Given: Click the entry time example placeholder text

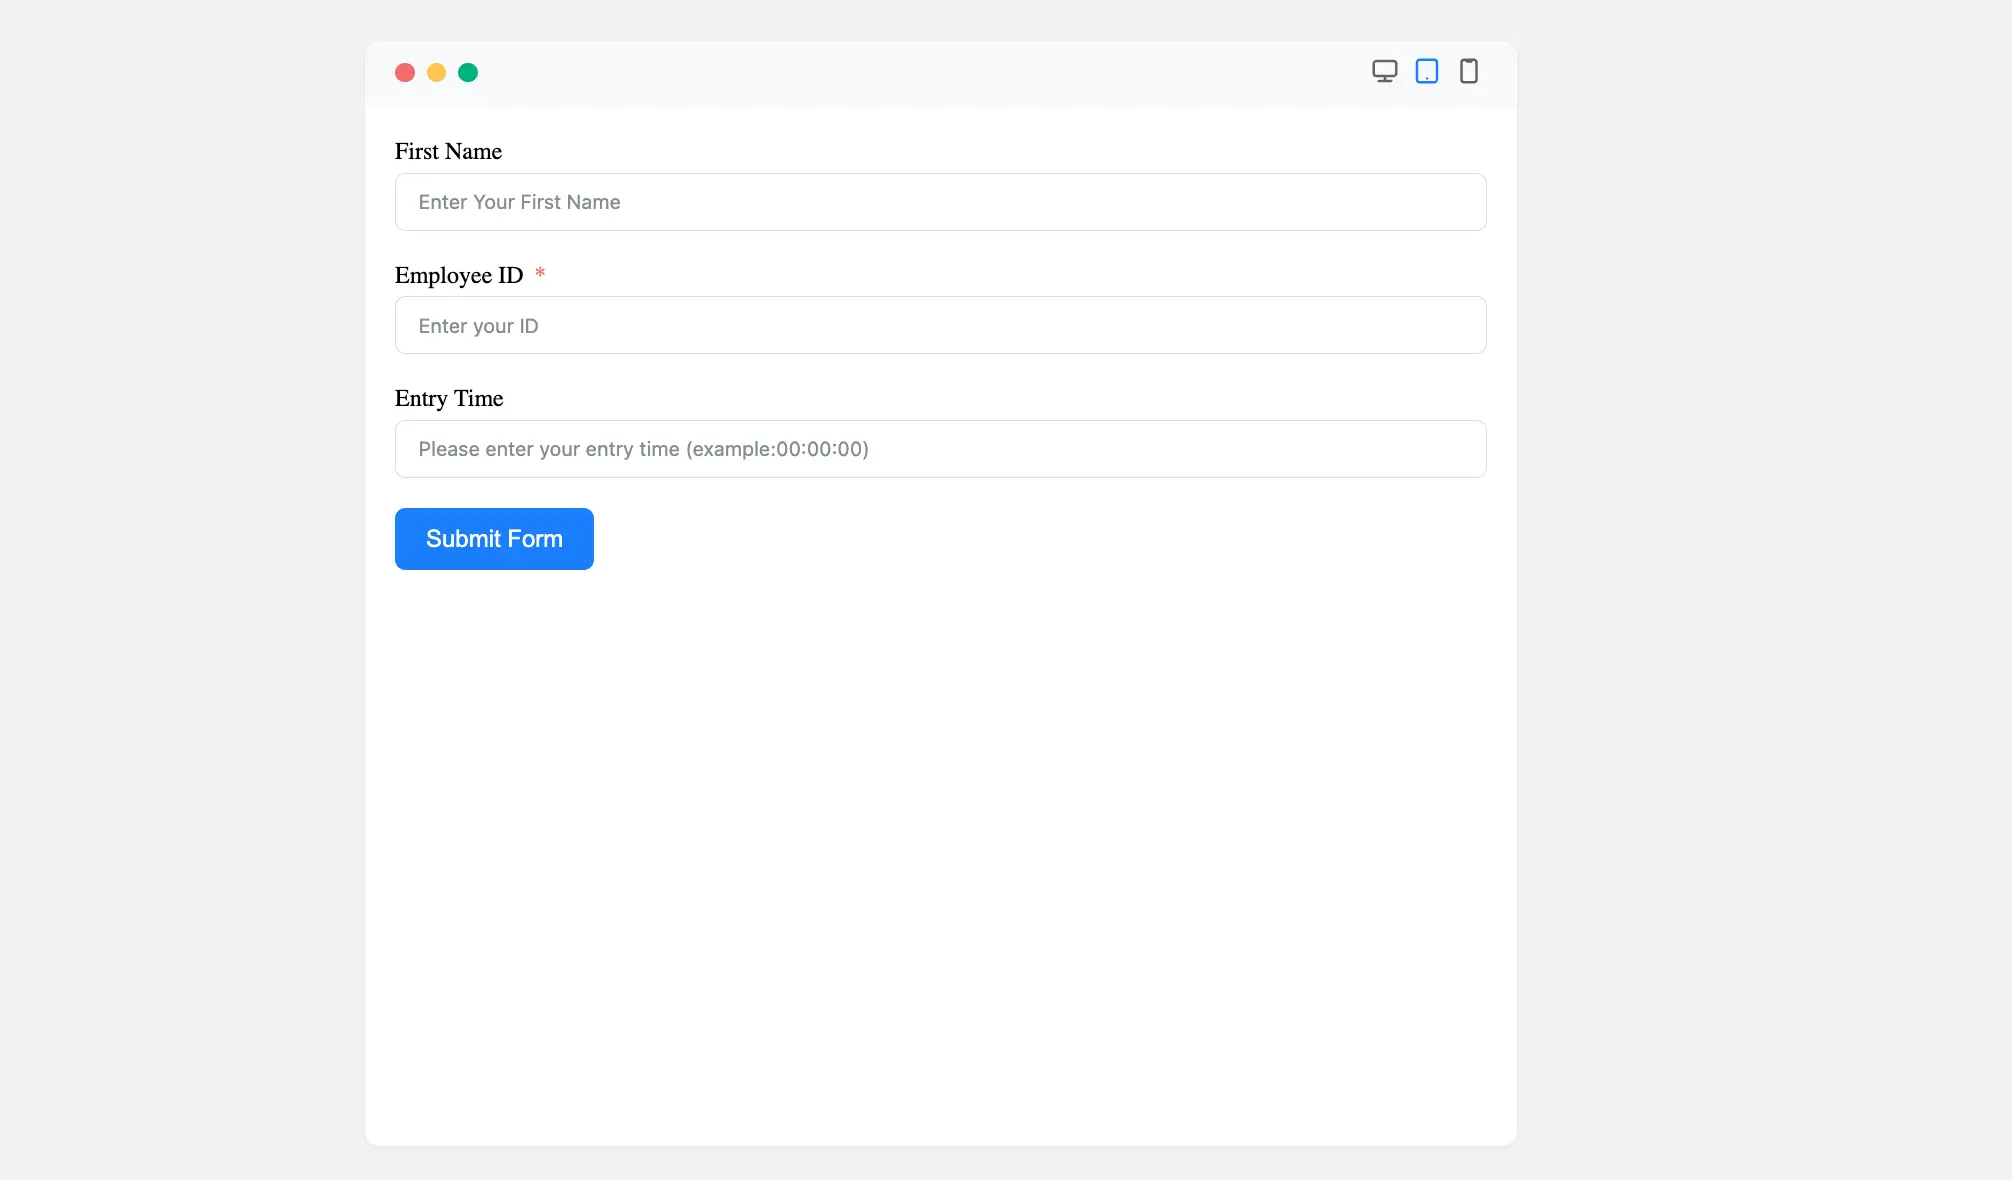Looking at the screenshot, I should (x=643, y=449).
